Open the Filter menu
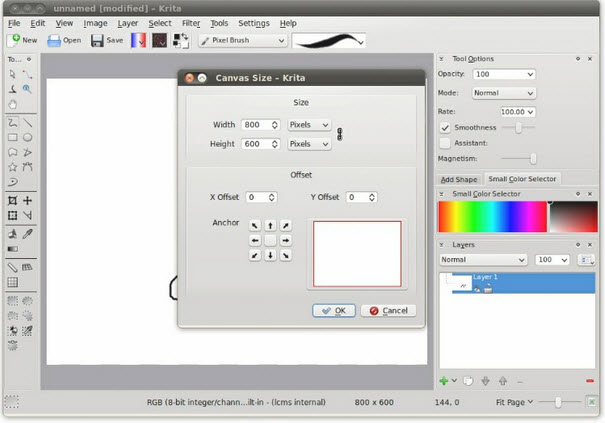605x423 pixels. (x=191, y=23)
